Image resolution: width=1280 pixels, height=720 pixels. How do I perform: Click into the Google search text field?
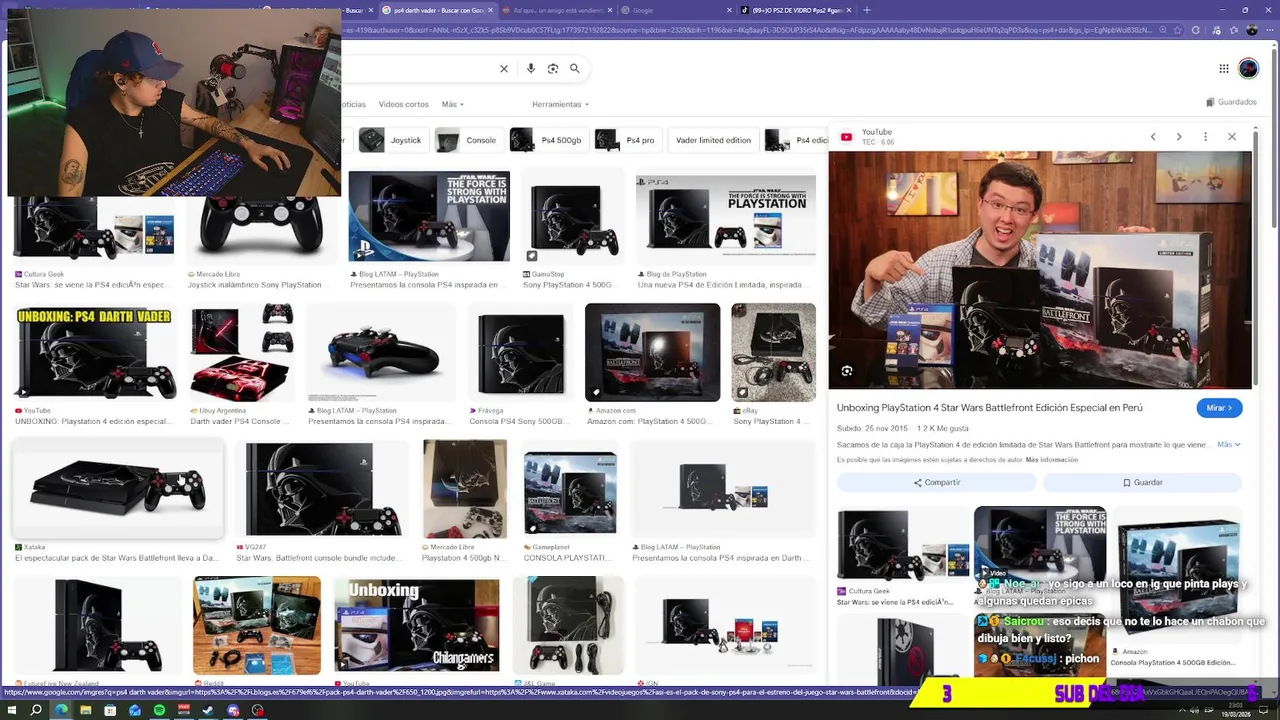point(418,69)
